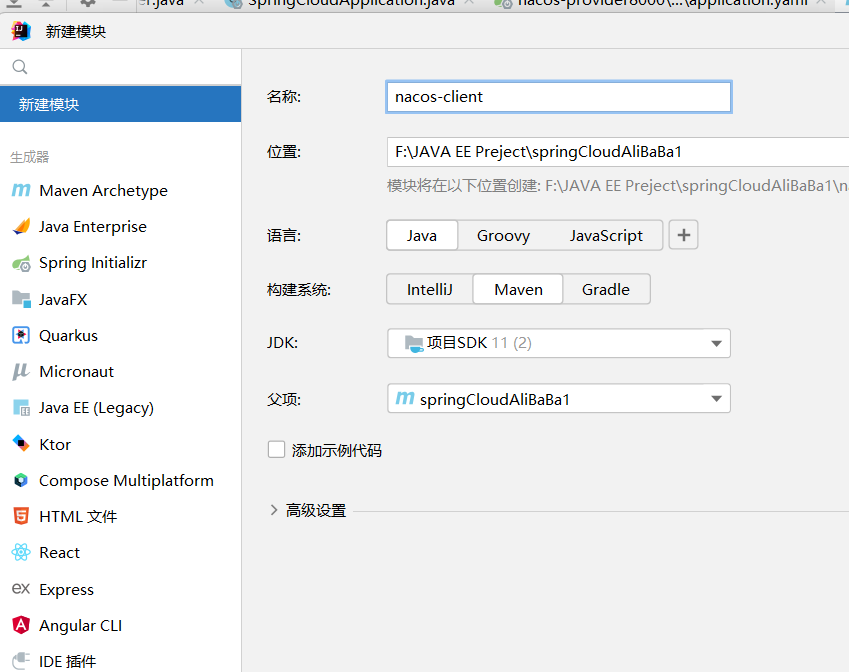Open the 父项 springCloudAliBaBa1 dropdown
849x672 pixels.
pyautogui.click(x=559, y=399)
